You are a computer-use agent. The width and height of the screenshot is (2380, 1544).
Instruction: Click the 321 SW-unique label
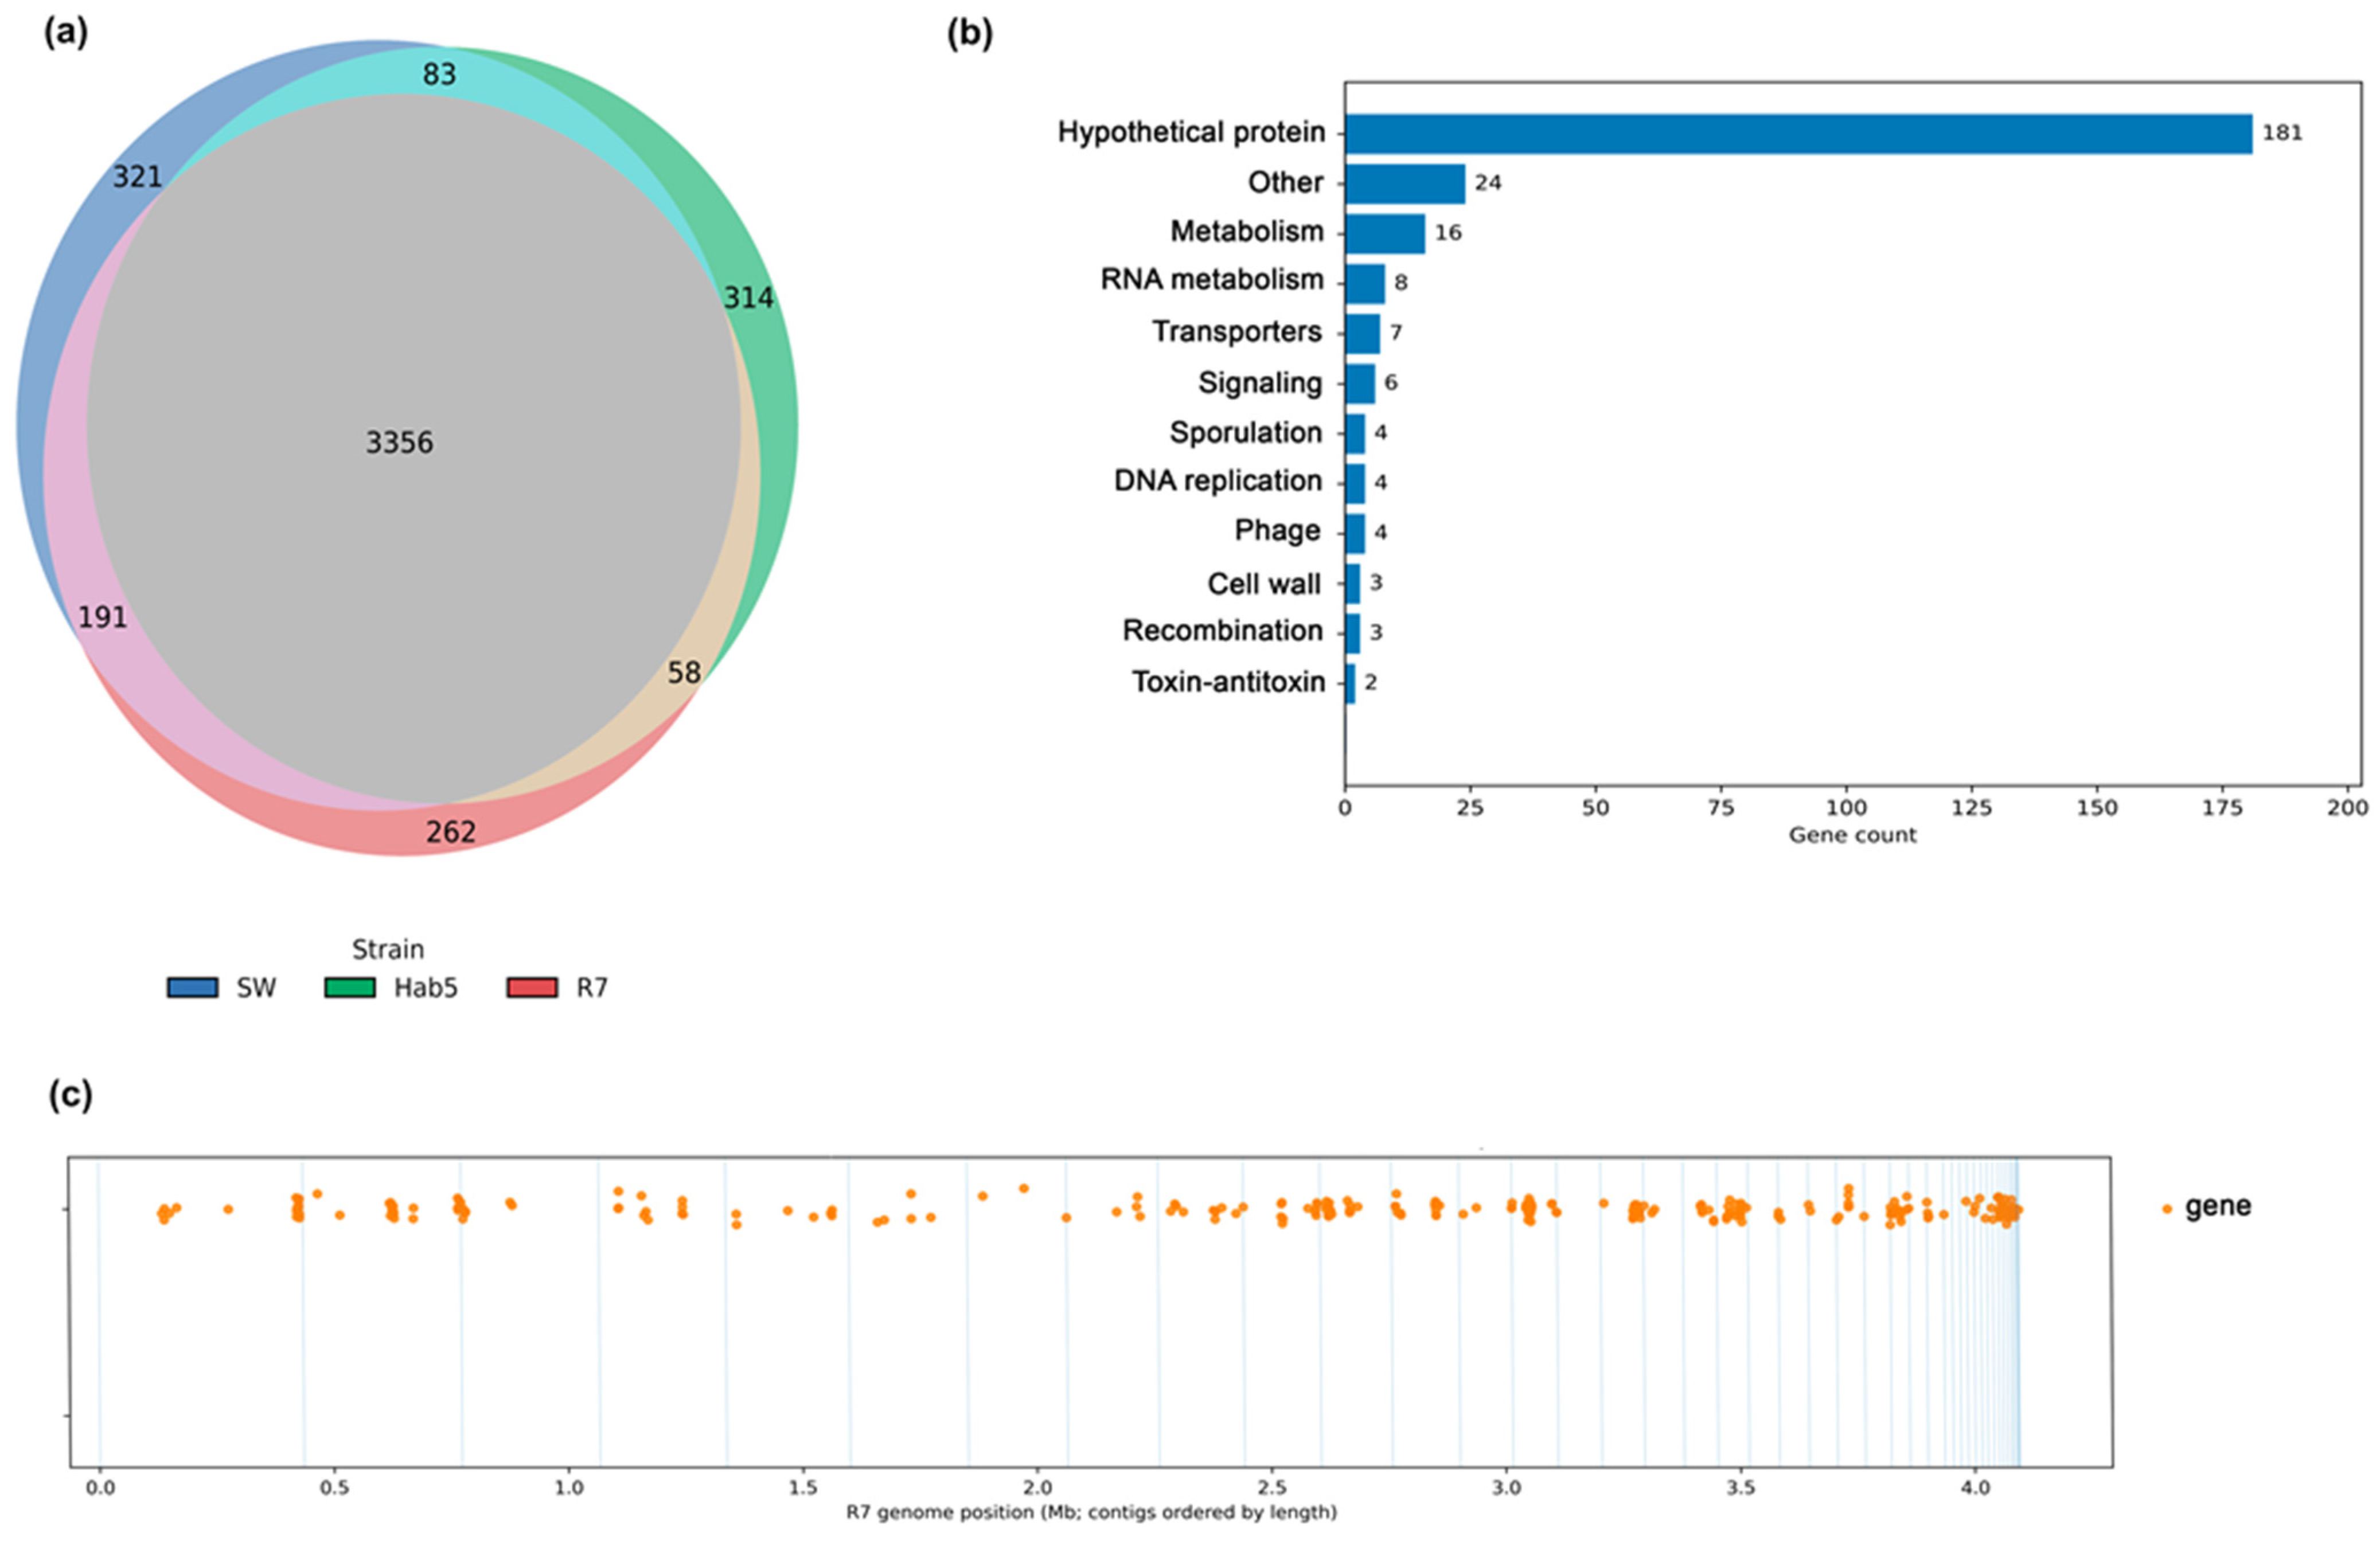137,177
